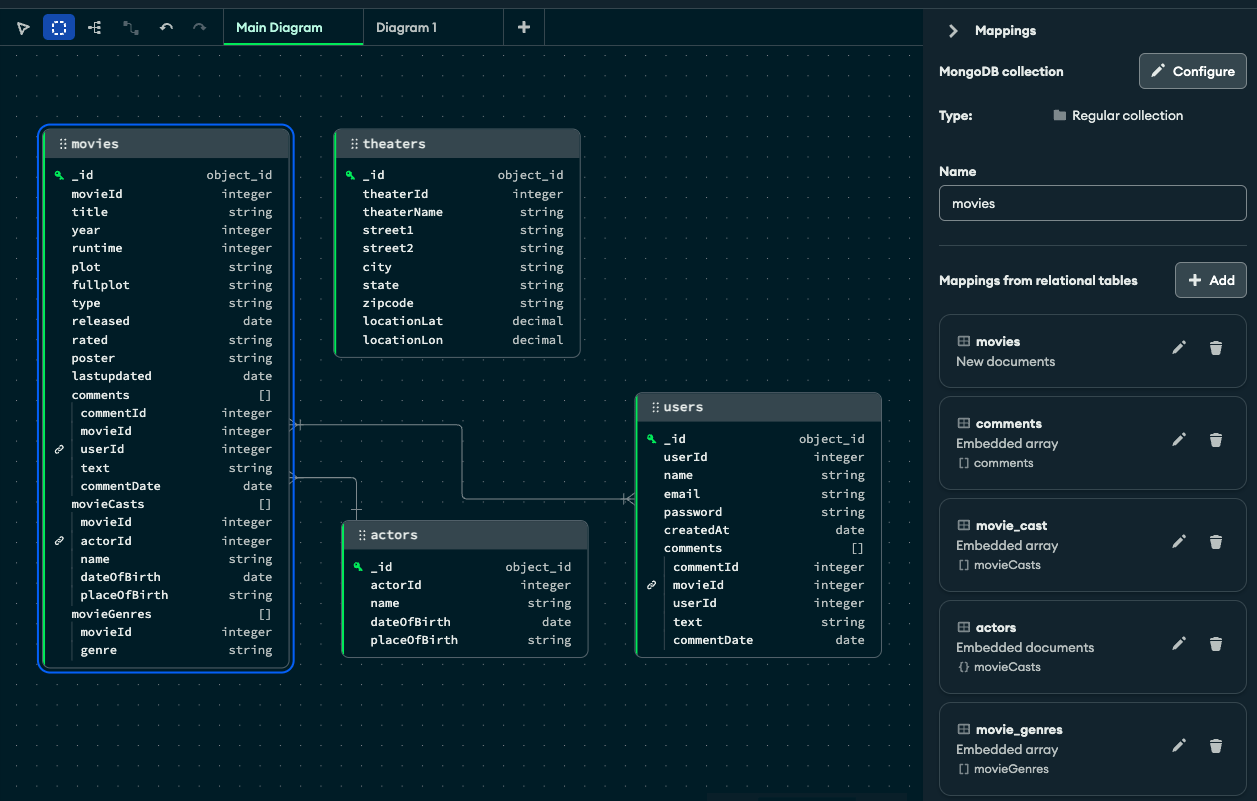
Task: Click the Configure button
Action: 1193,71
